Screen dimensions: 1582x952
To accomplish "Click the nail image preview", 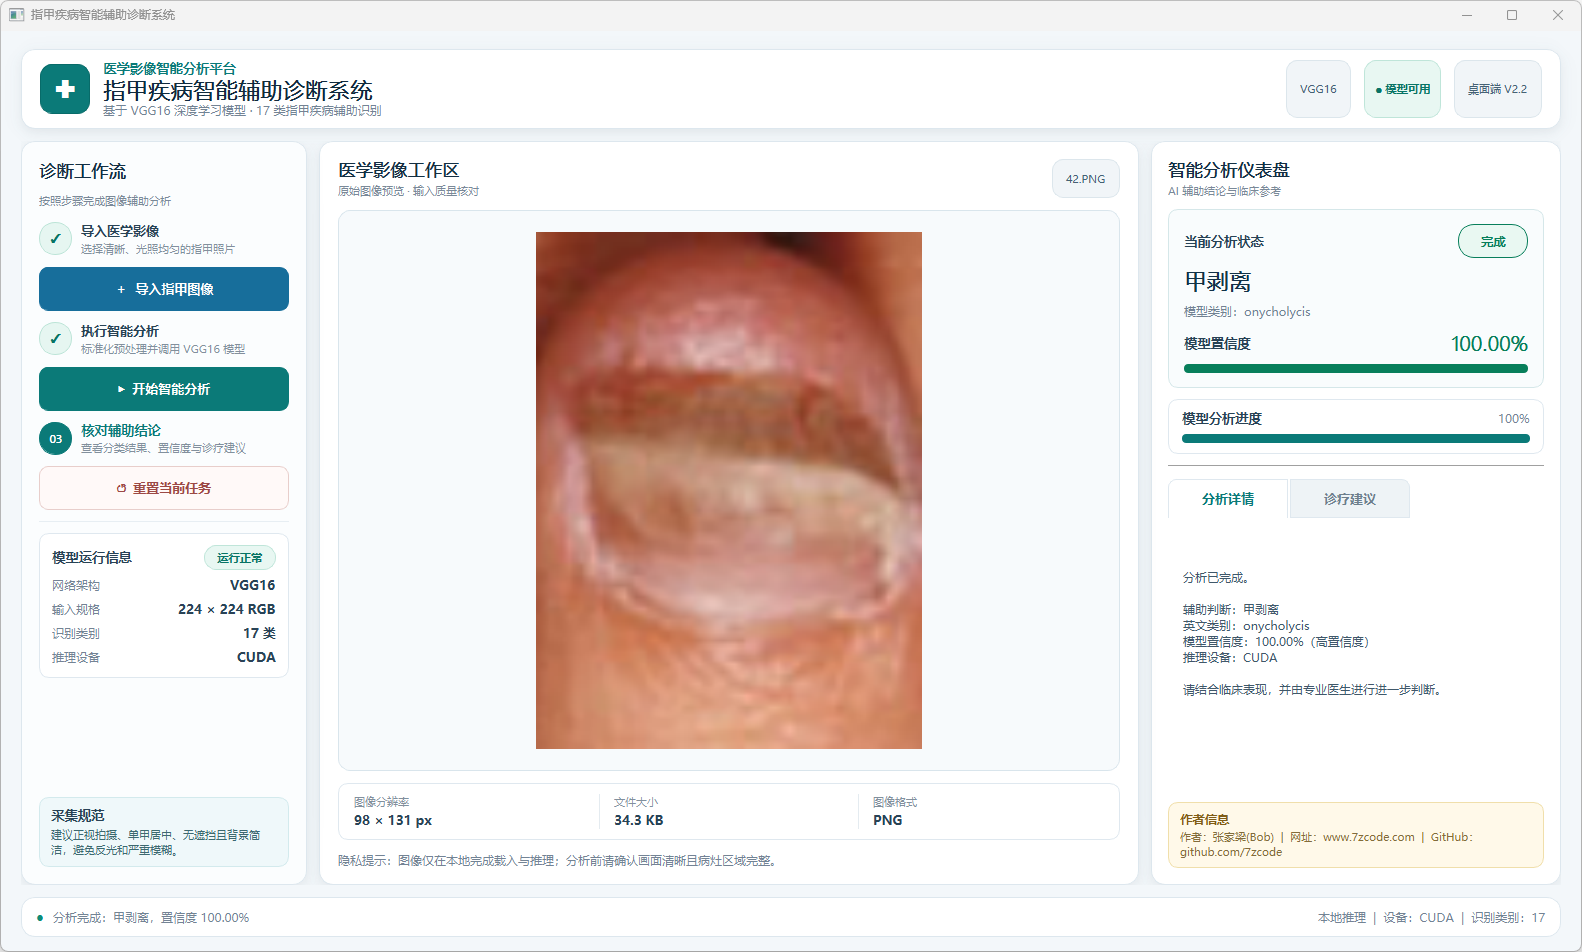I will pos(729,490).
